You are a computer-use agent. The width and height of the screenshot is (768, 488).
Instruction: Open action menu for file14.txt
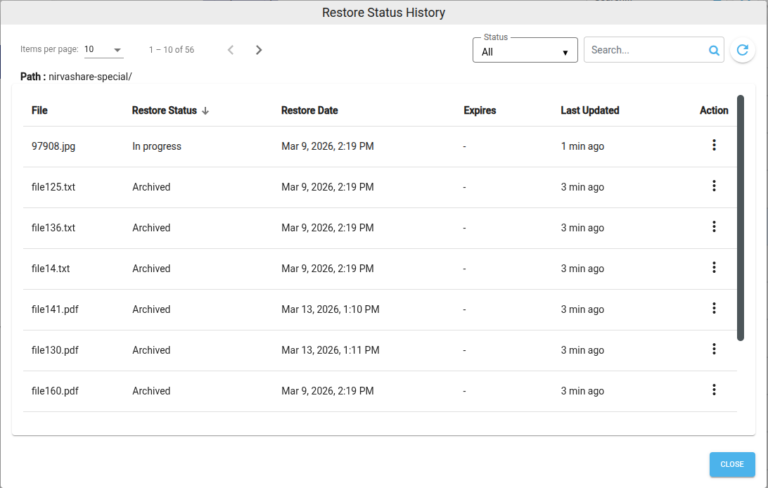point(714,268)
